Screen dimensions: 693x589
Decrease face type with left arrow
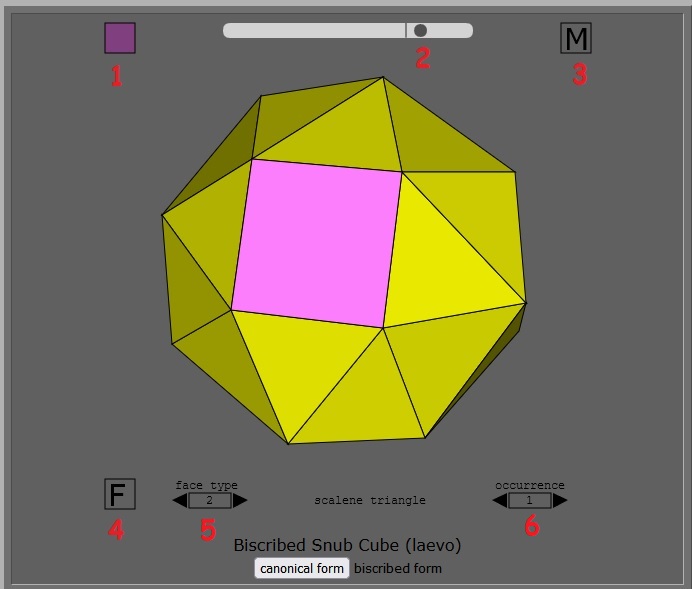pos(180,501)
